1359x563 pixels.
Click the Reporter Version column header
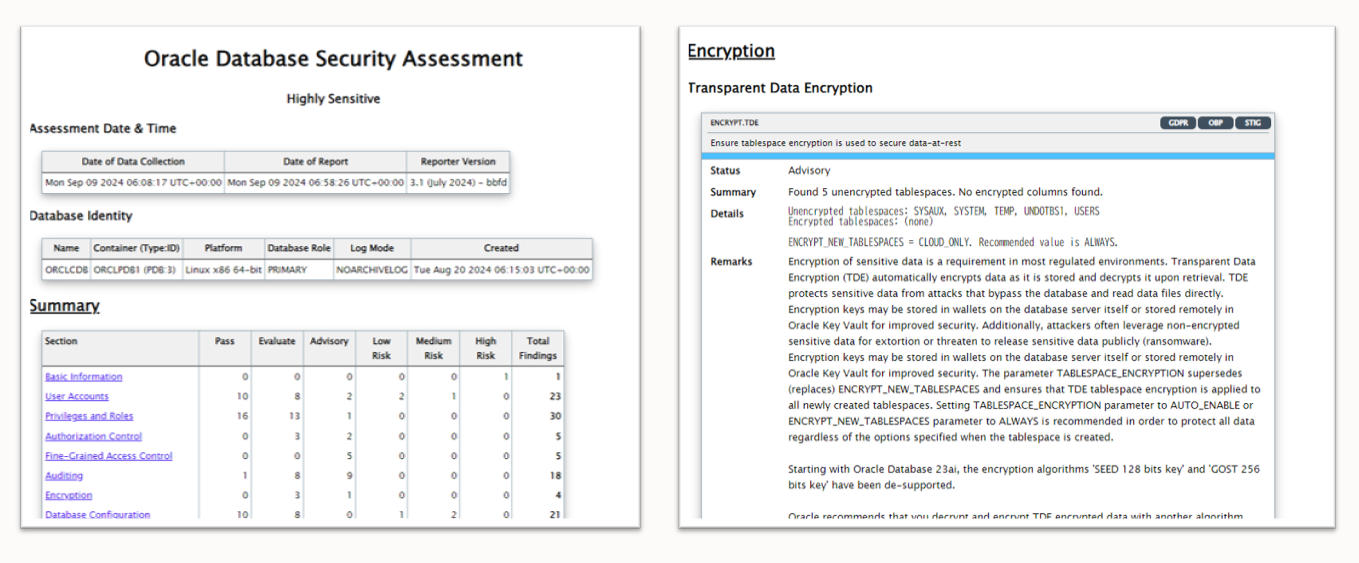coord(458,161)
